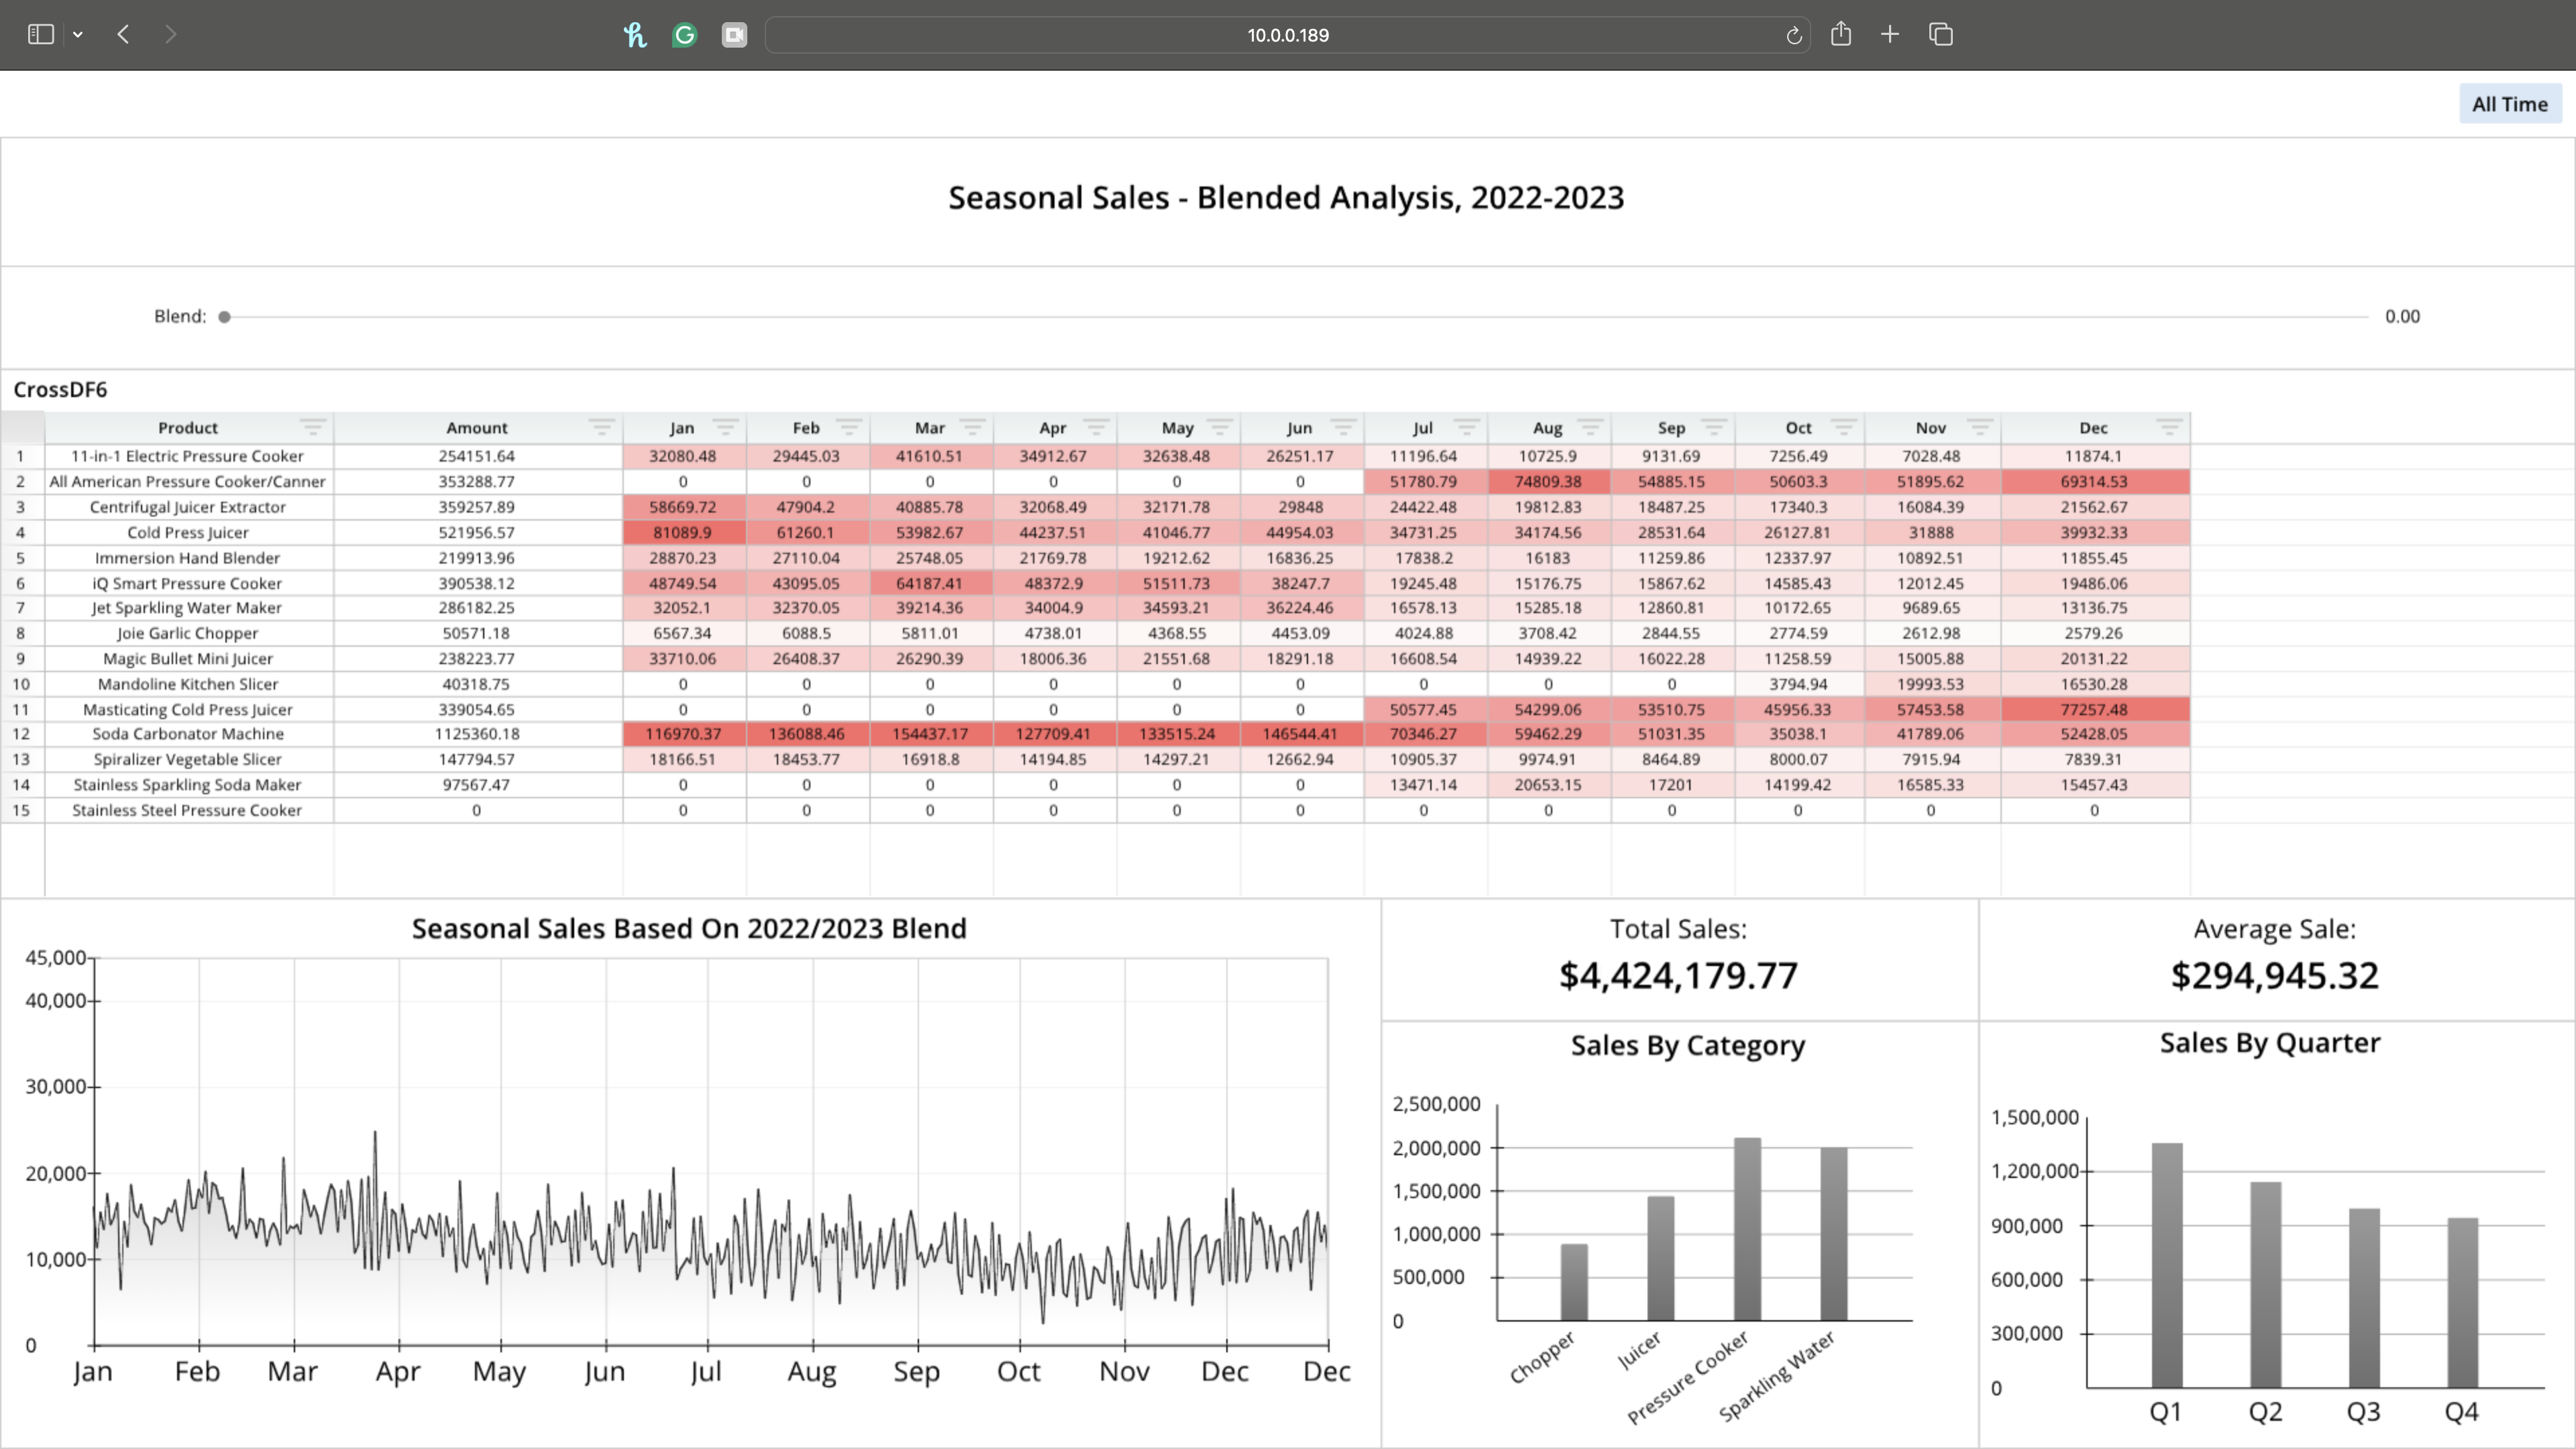The height and width of the screenshot is (1449, 2576).
Task: Open the screen recorder extension icon
Action: pos(734,35)
